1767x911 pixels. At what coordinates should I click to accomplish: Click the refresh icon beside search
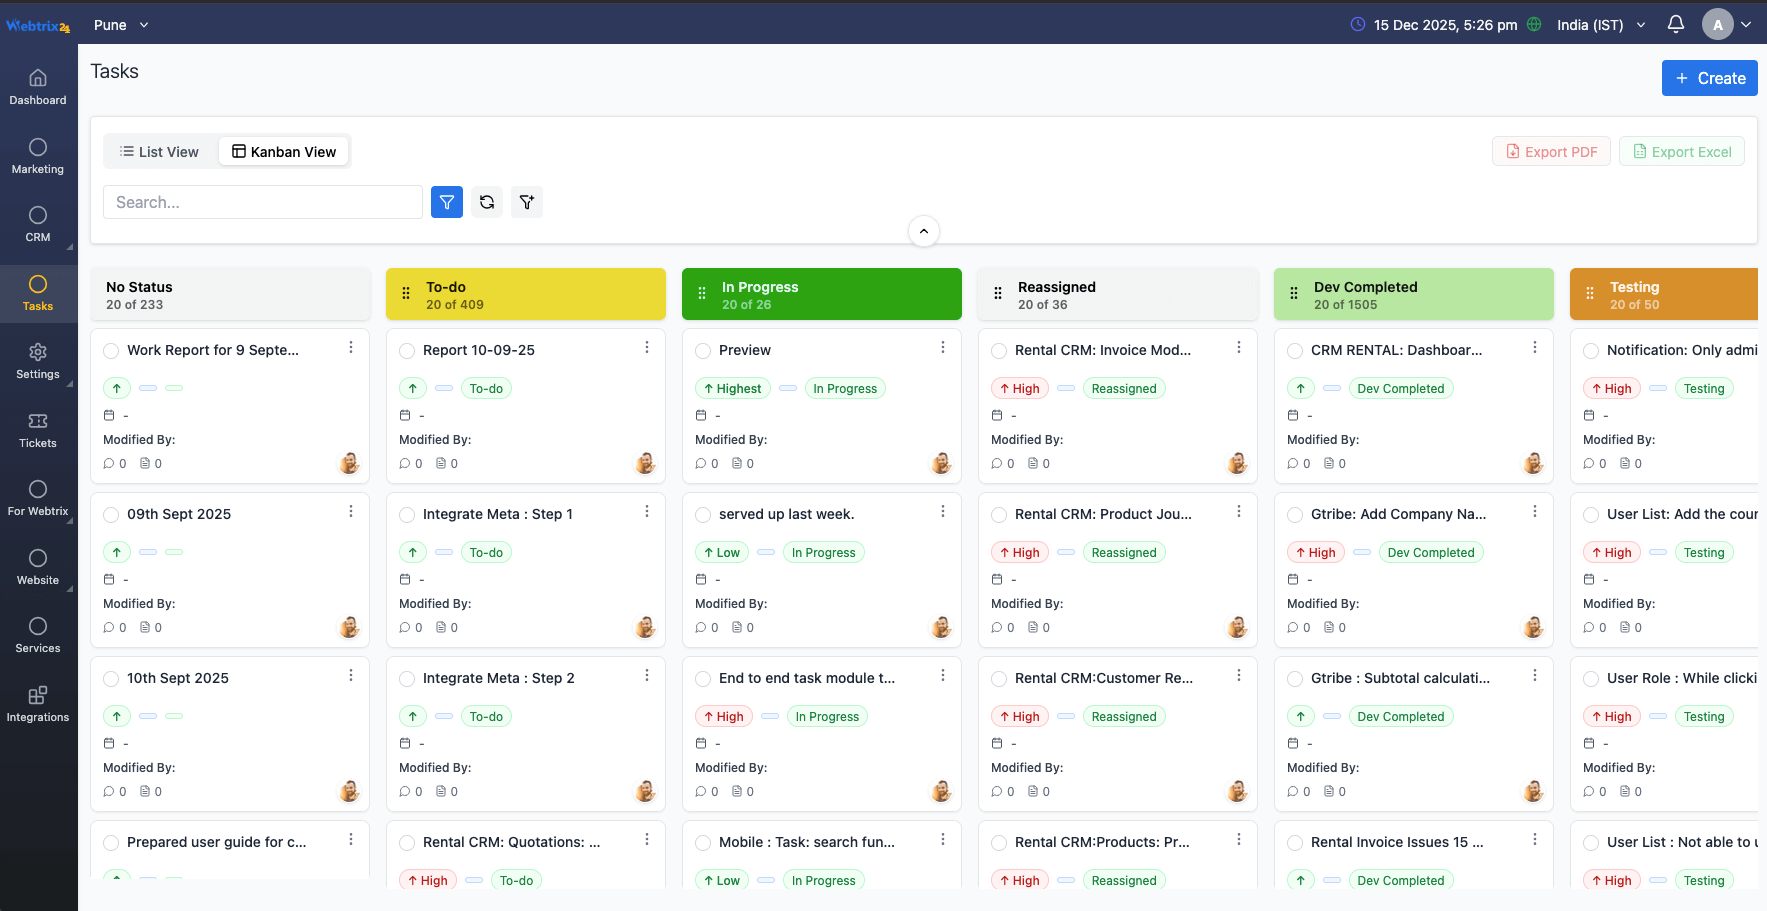click(487, 202)
